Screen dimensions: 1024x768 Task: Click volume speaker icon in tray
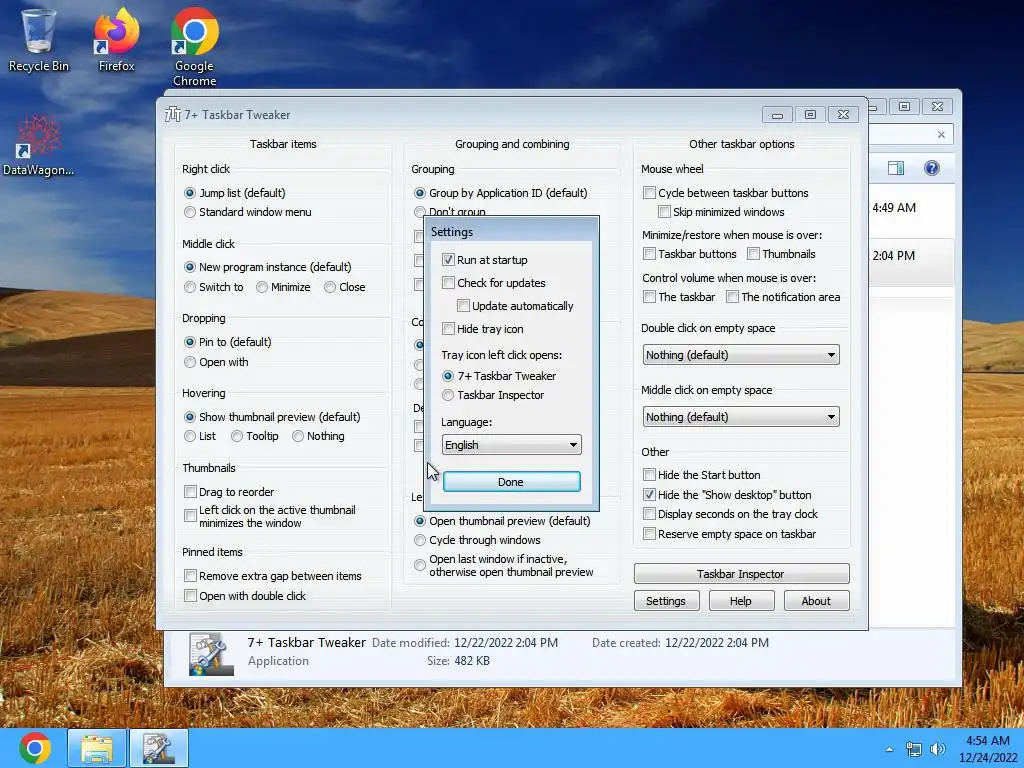point(938,749)
